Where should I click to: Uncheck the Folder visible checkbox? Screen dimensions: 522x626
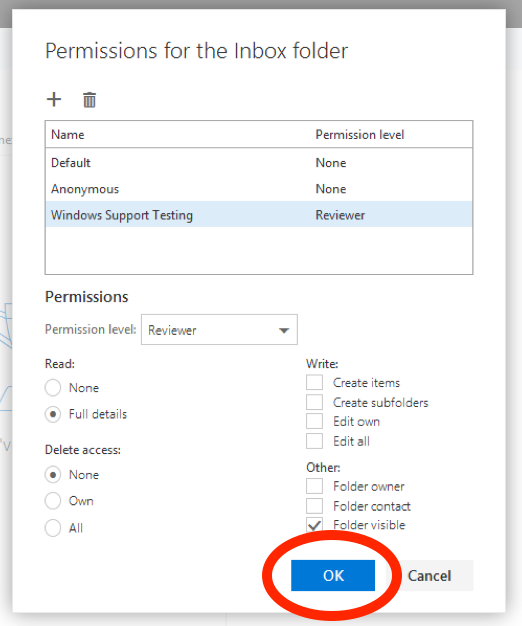tap(314, 525)
